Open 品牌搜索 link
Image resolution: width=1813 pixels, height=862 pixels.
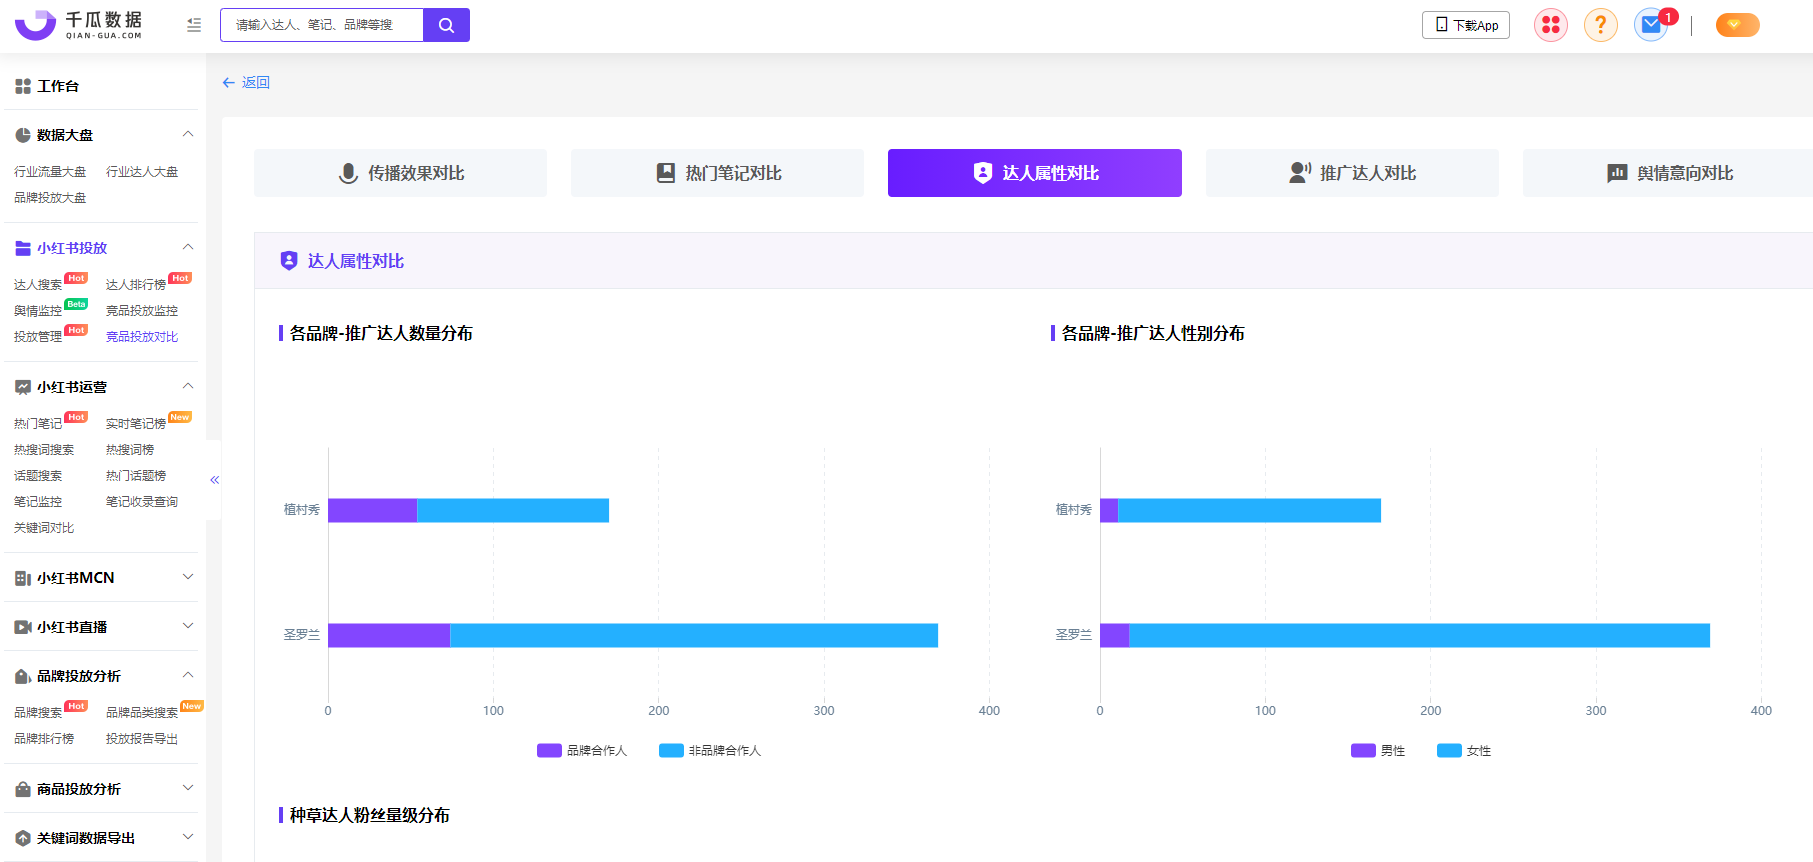38,713
